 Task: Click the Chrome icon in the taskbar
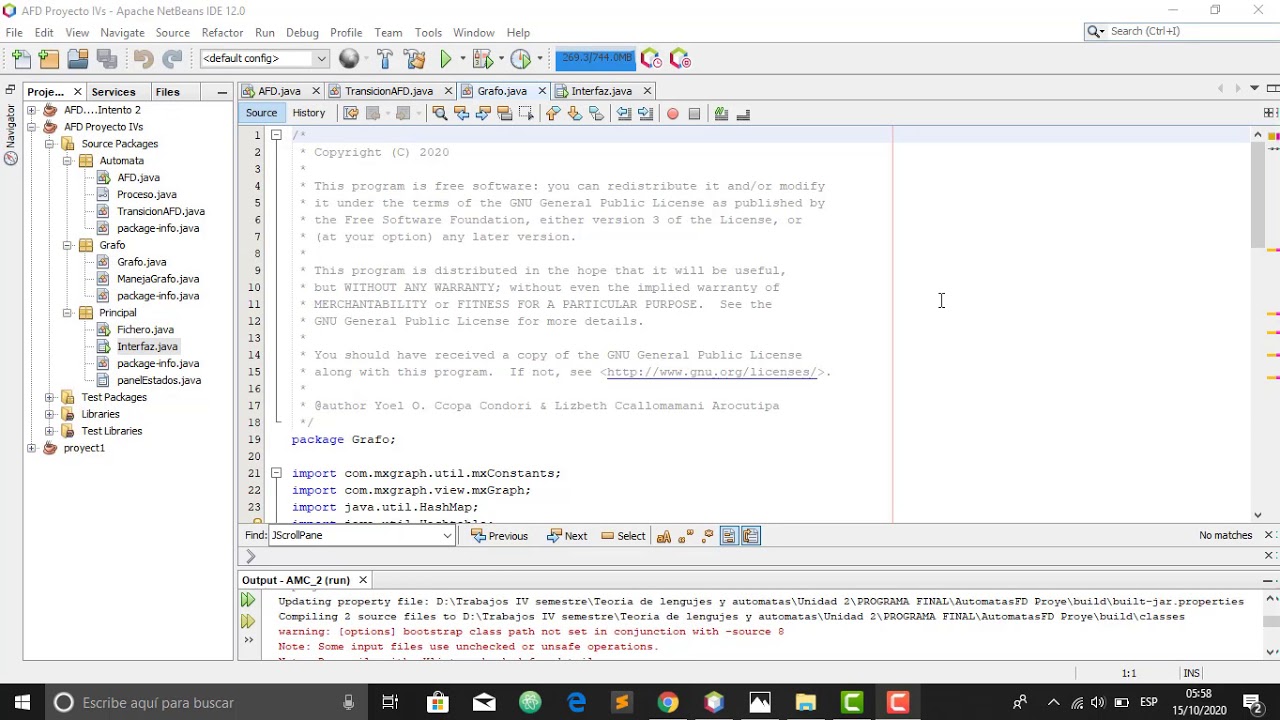coord(667,702)
